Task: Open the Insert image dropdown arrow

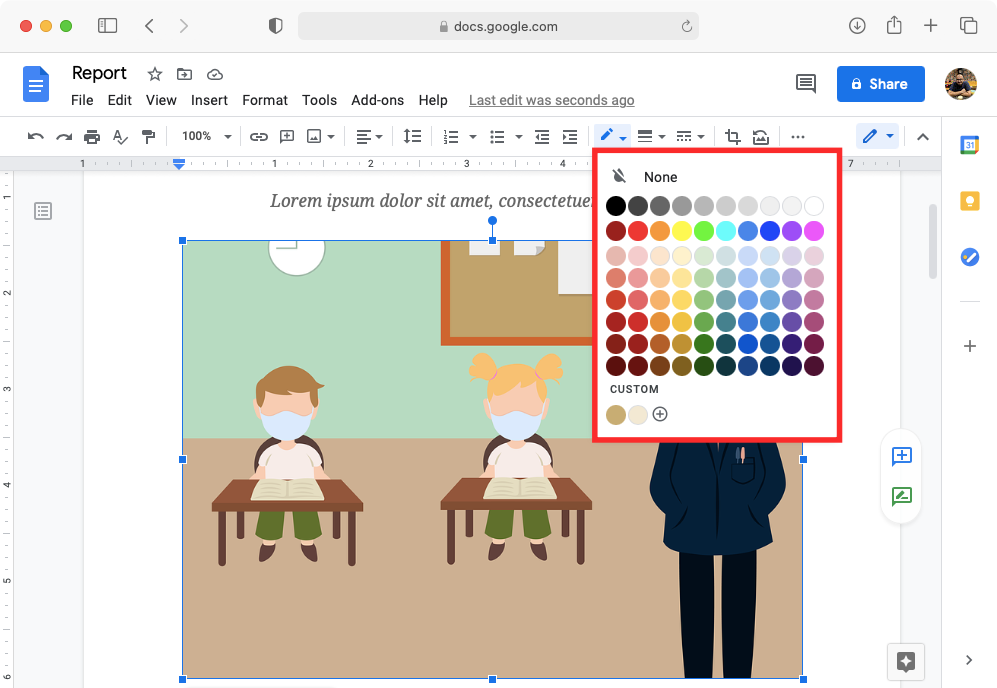Action: (x=333, y=136)
